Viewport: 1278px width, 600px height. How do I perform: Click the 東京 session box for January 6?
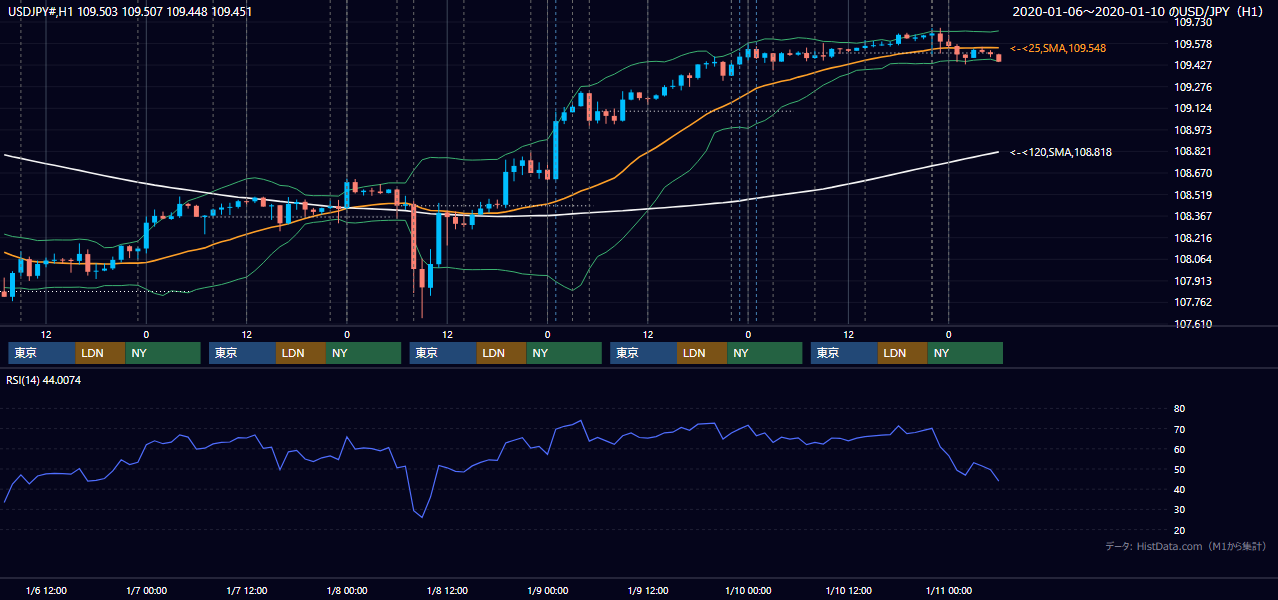point(42,353)
